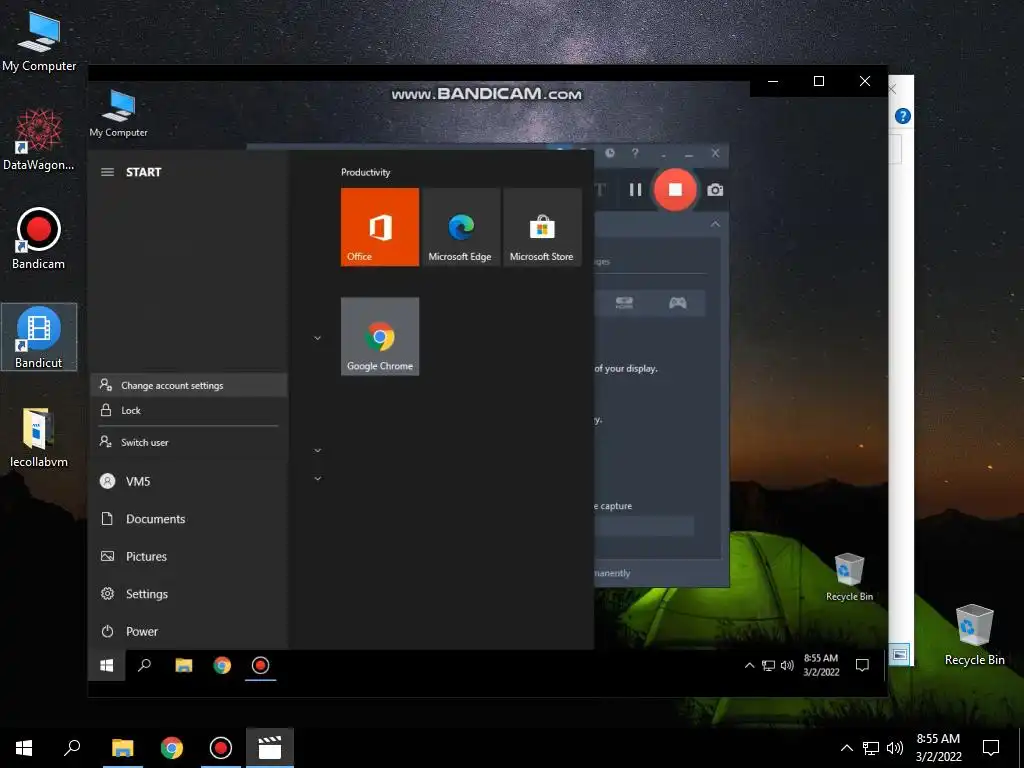The width and height of the screenshot is (1024, 768).
Task: Select the DataWagon shortcut on desktop
Action: 39,140
